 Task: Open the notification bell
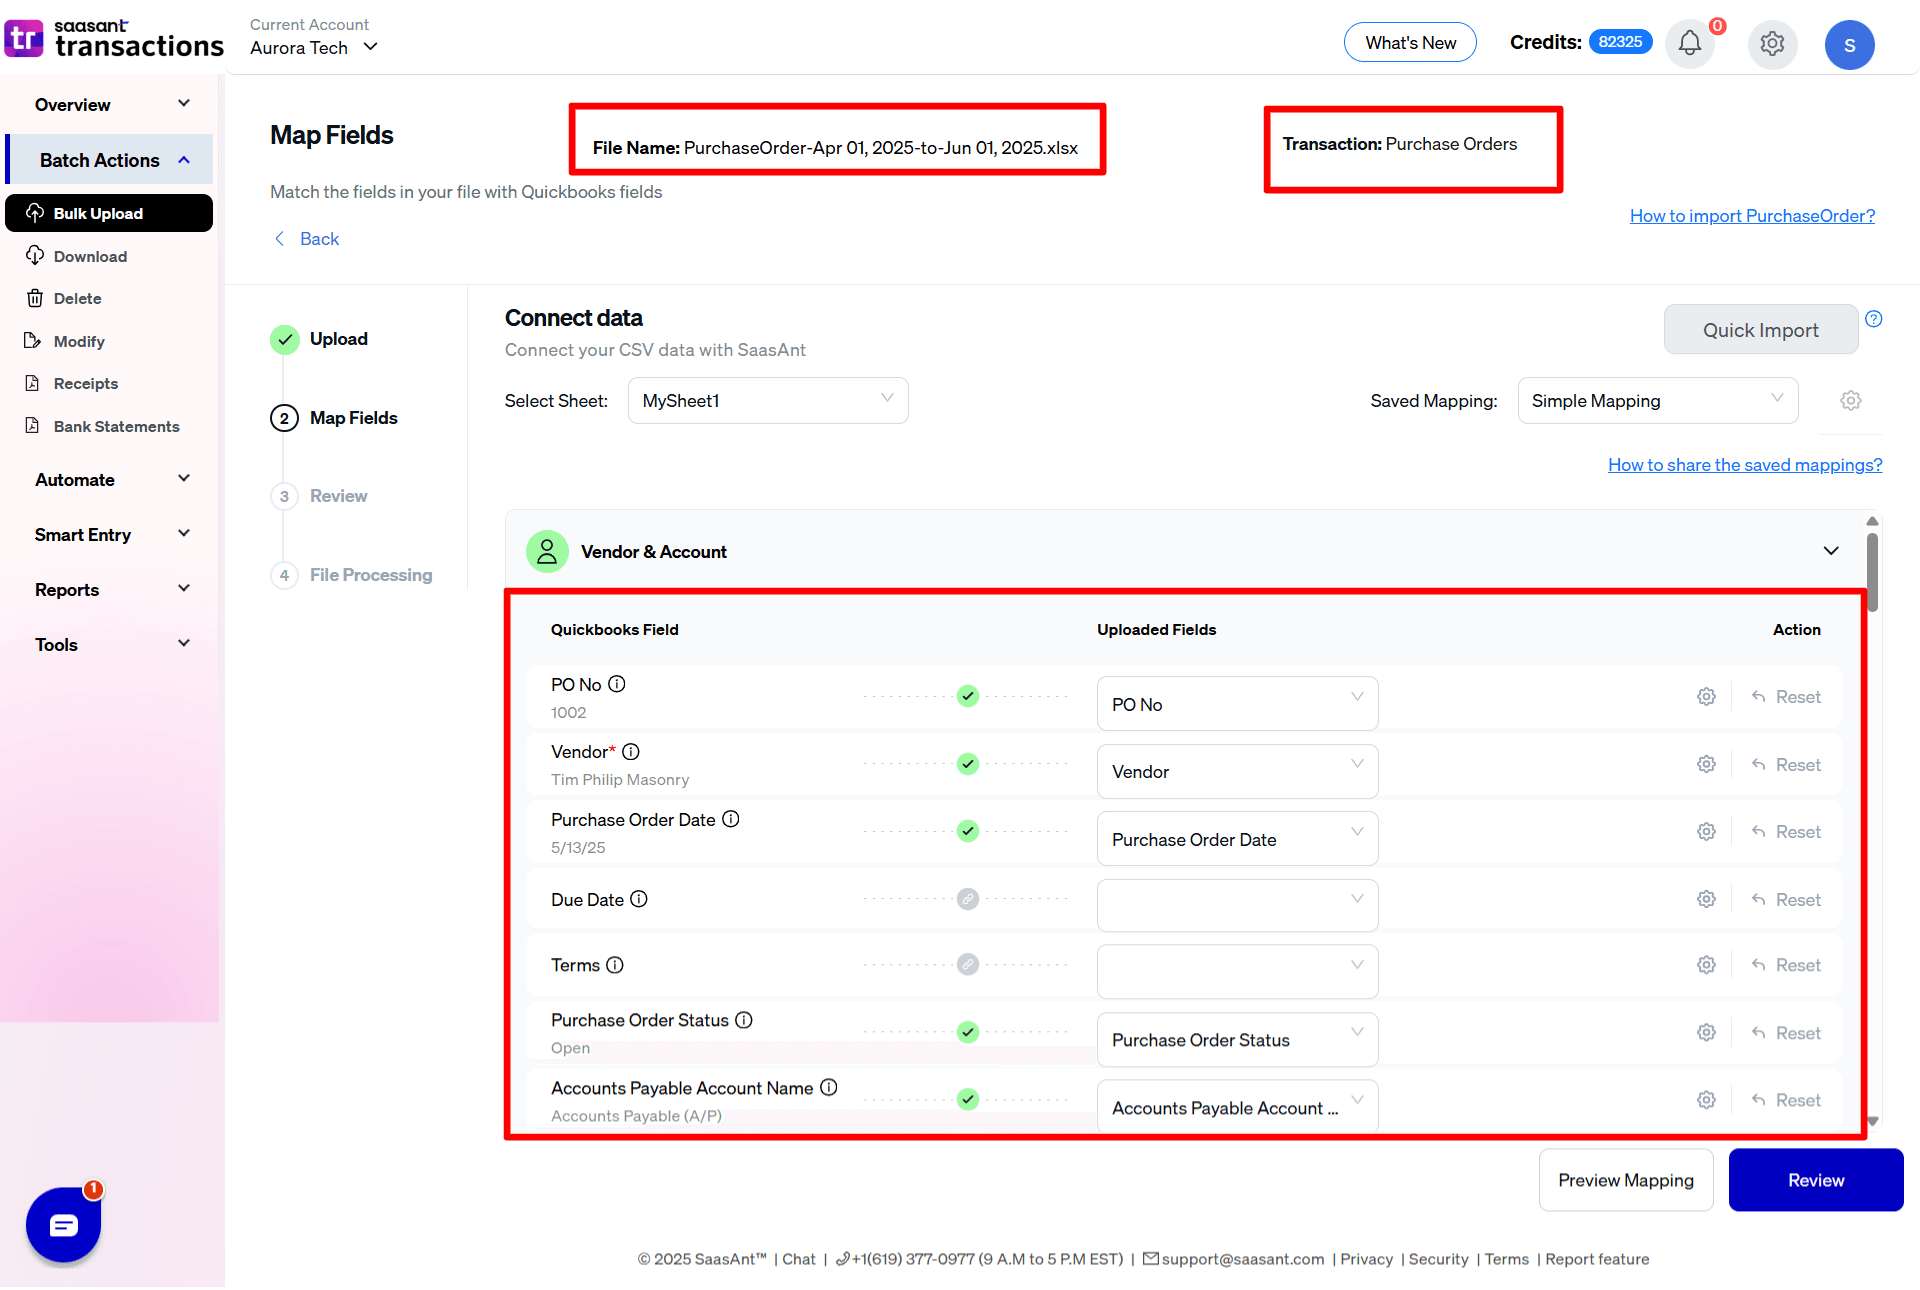tap(1689, 43)
